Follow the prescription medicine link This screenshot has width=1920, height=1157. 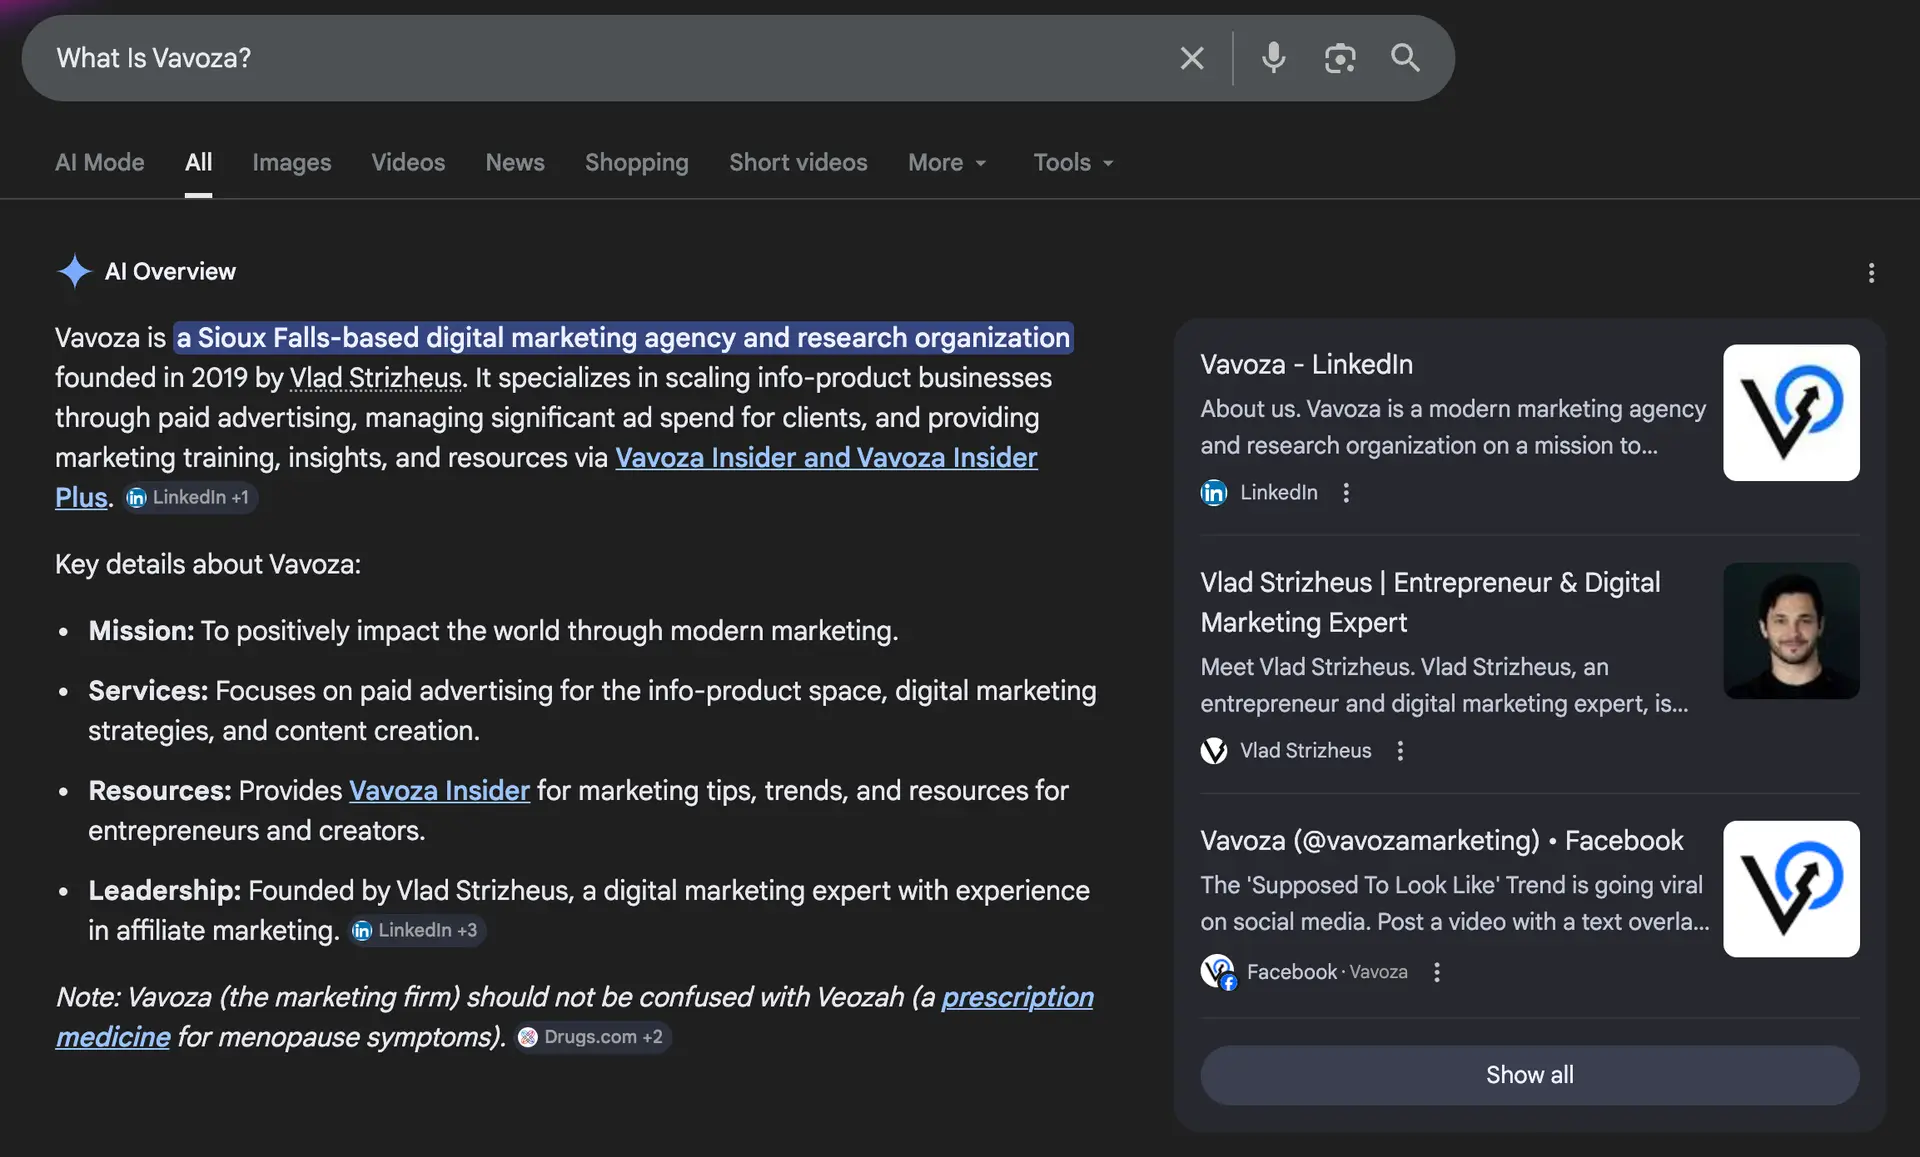click(1016, 998)
